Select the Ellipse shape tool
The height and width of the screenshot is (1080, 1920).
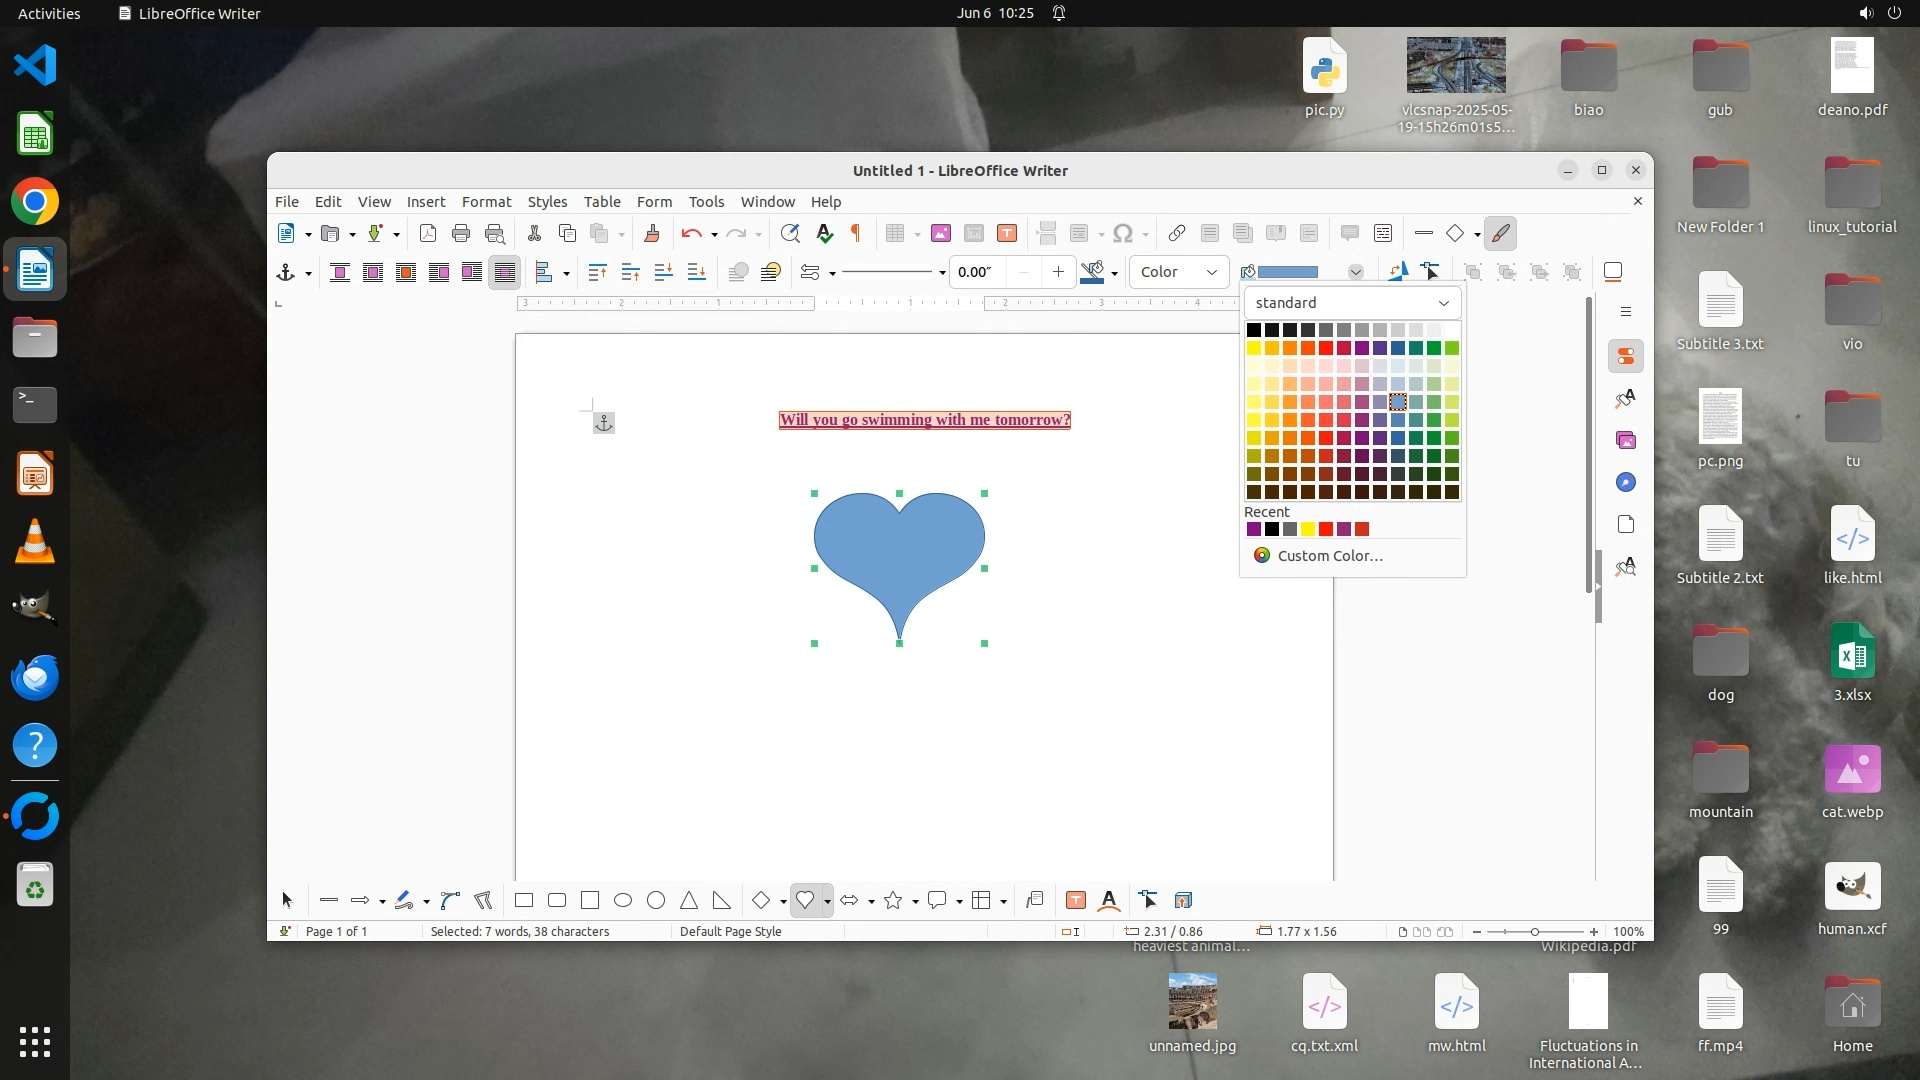pyautogui.click(x=623, y=900)
